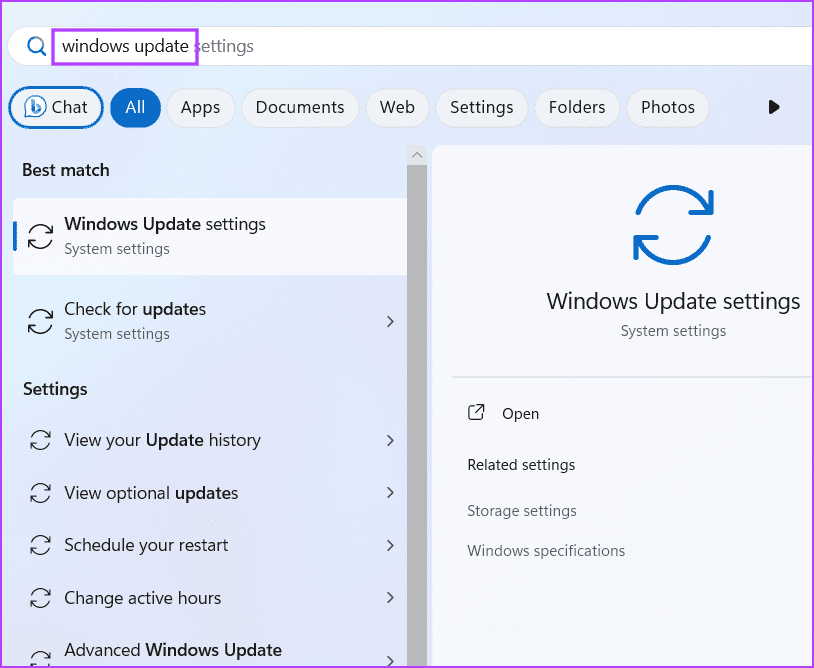
Task: Click icon beside View optional updates
Action: pos(40,493)
